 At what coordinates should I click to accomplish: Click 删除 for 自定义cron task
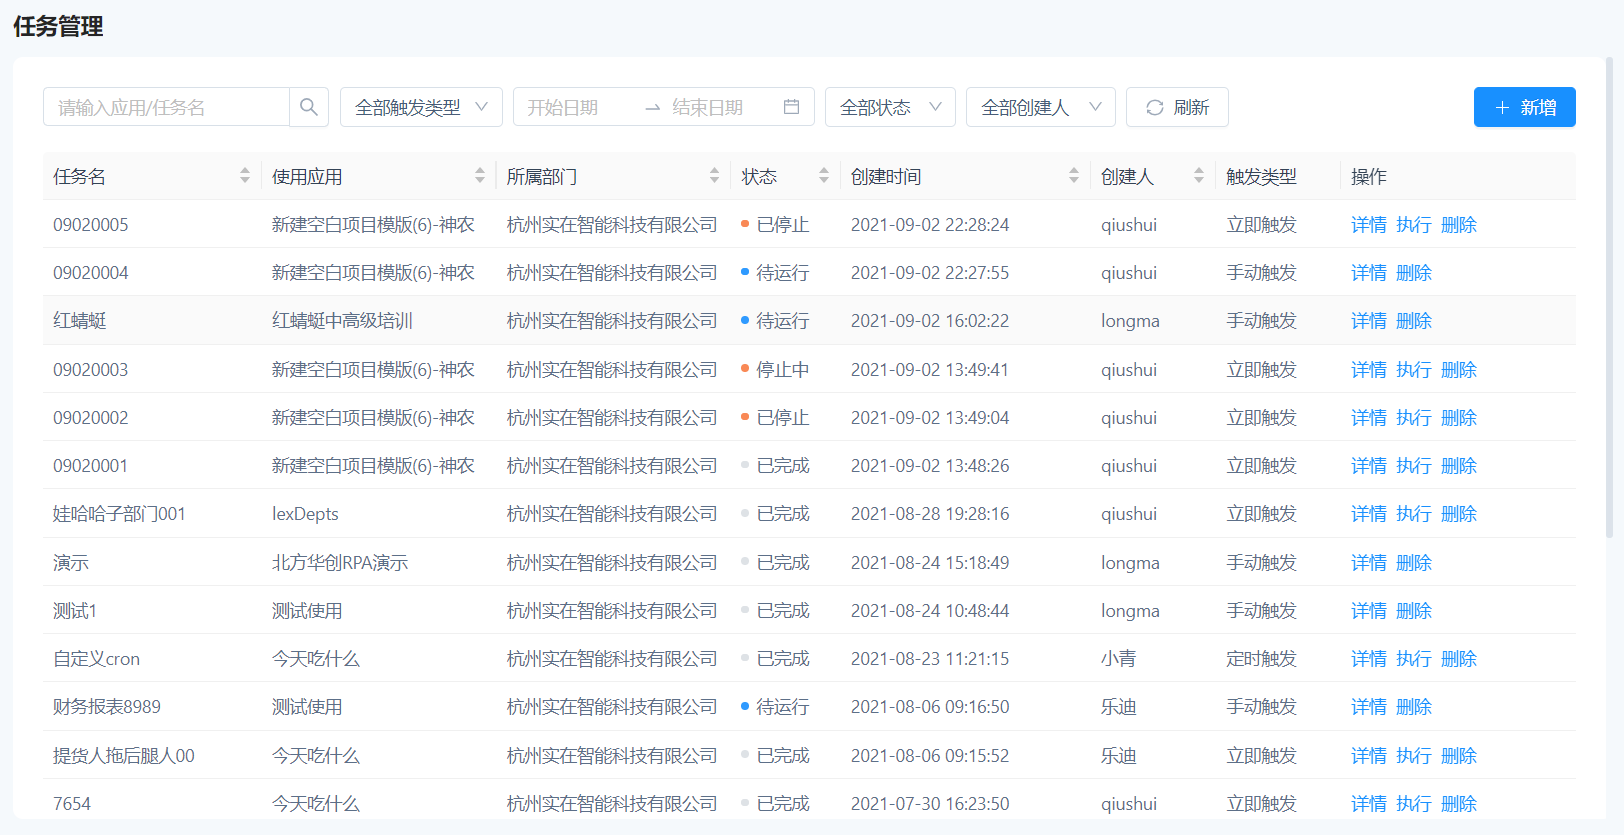tap(1458, 659)
